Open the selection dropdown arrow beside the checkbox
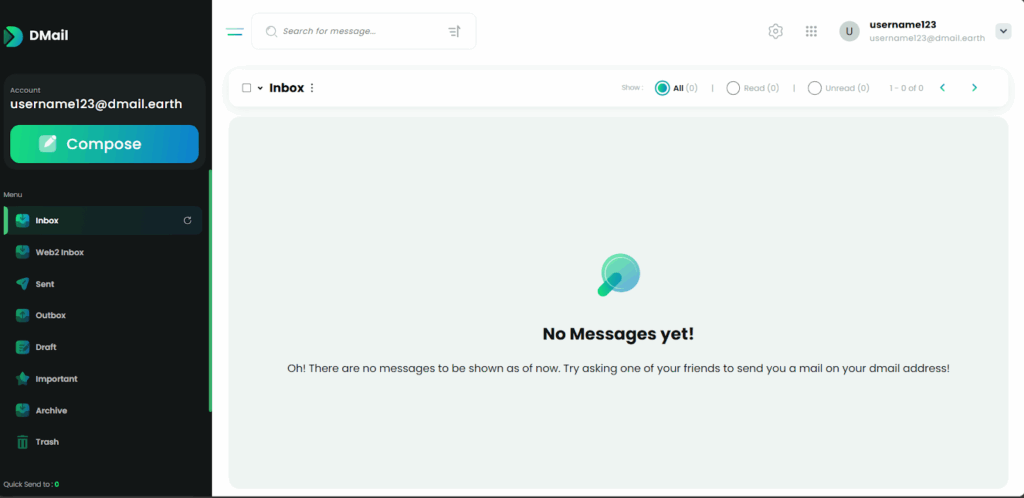 click(x=260, y=88)
